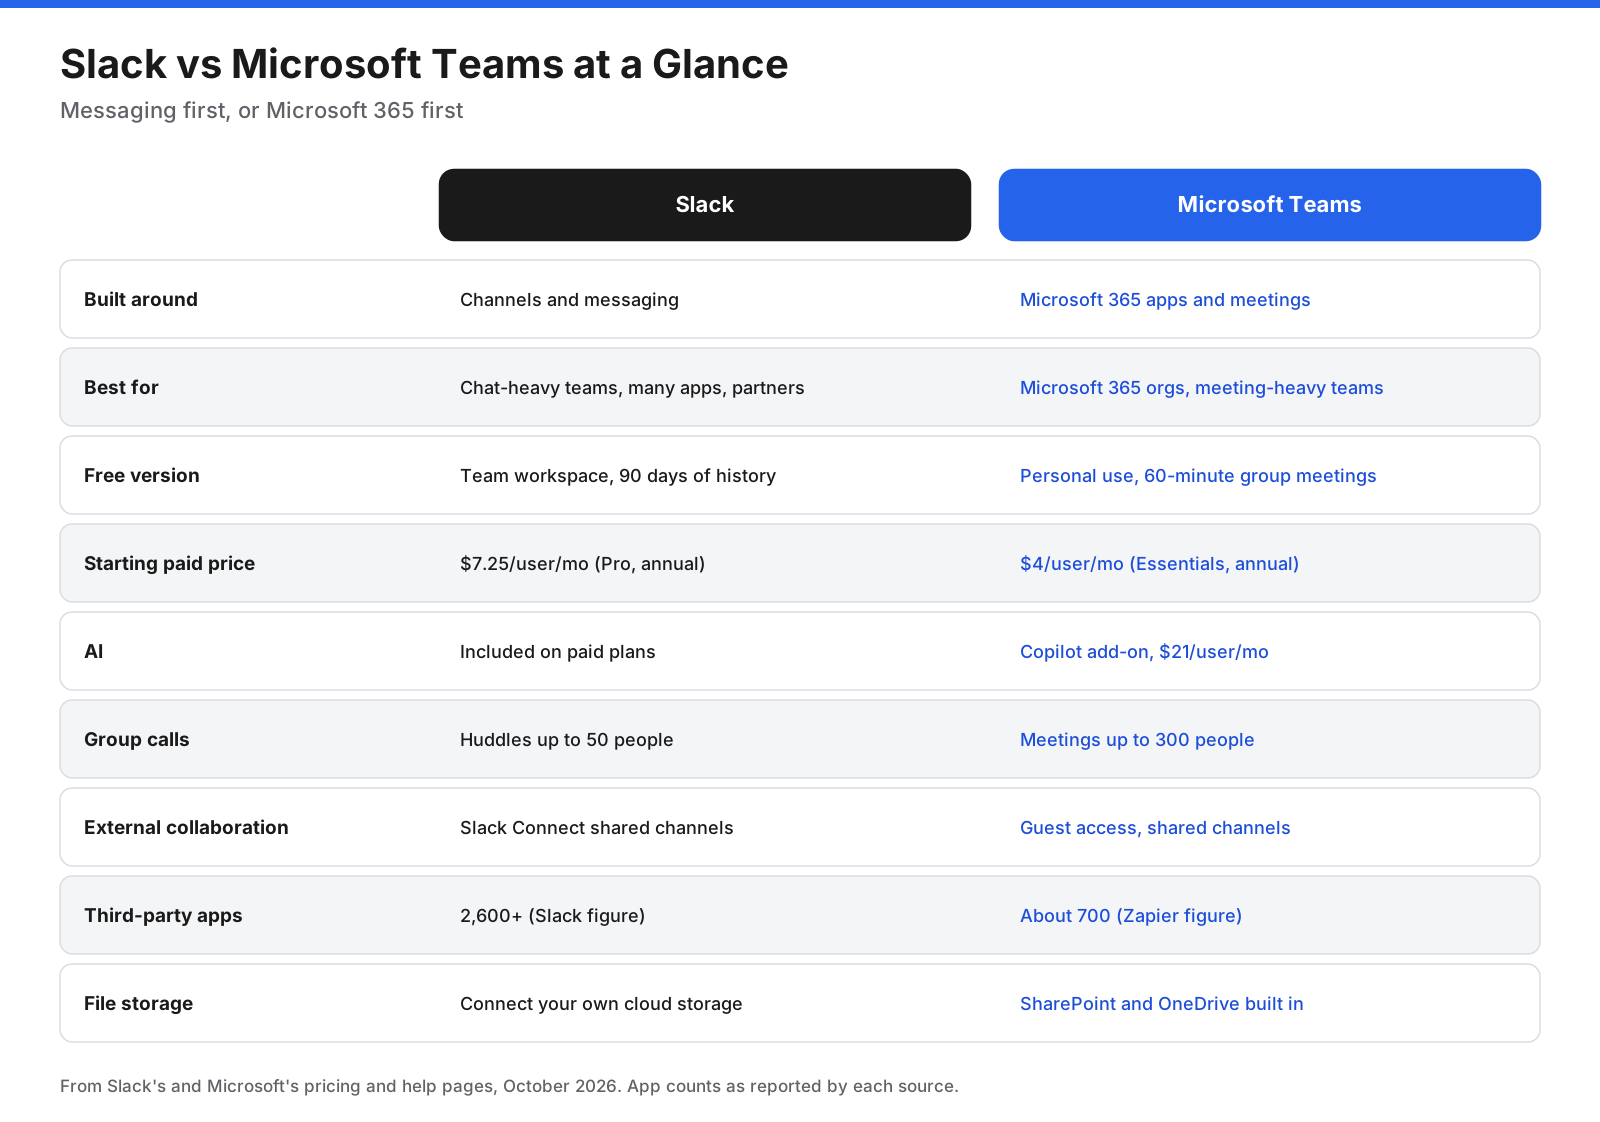Click 'Copilot add-on, $21/user/mo' cell
Viewport: 1600px width, 1122px height.
pyautogui.click(x=1144, y=652)
